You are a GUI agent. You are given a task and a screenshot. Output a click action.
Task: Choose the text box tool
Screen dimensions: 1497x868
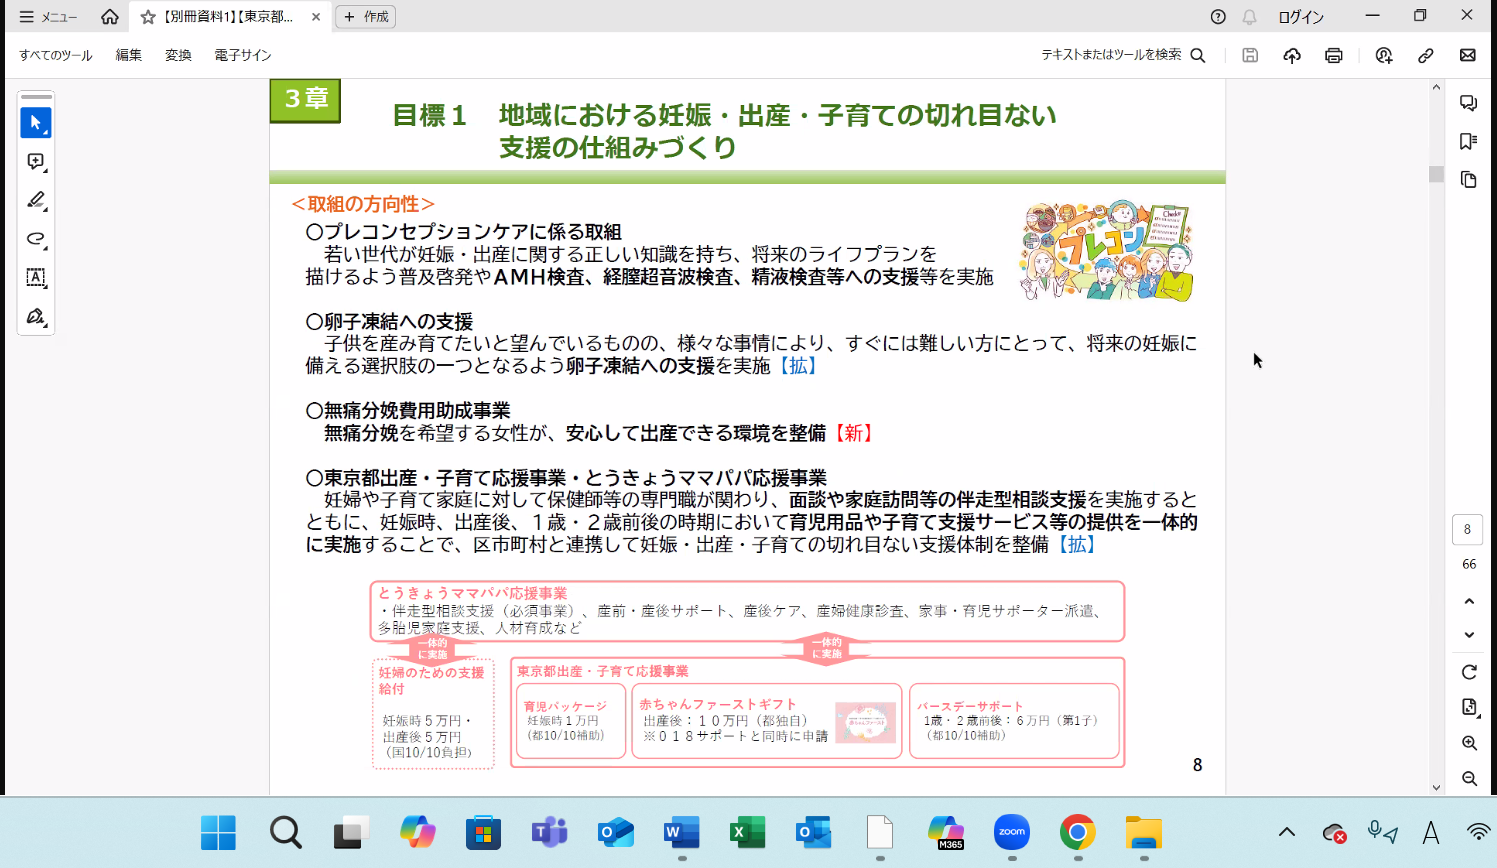tap(36, 278)
